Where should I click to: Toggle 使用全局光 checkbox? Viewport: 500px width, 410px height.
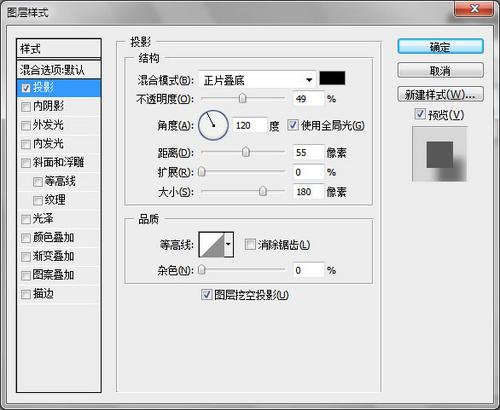point(292,125)
